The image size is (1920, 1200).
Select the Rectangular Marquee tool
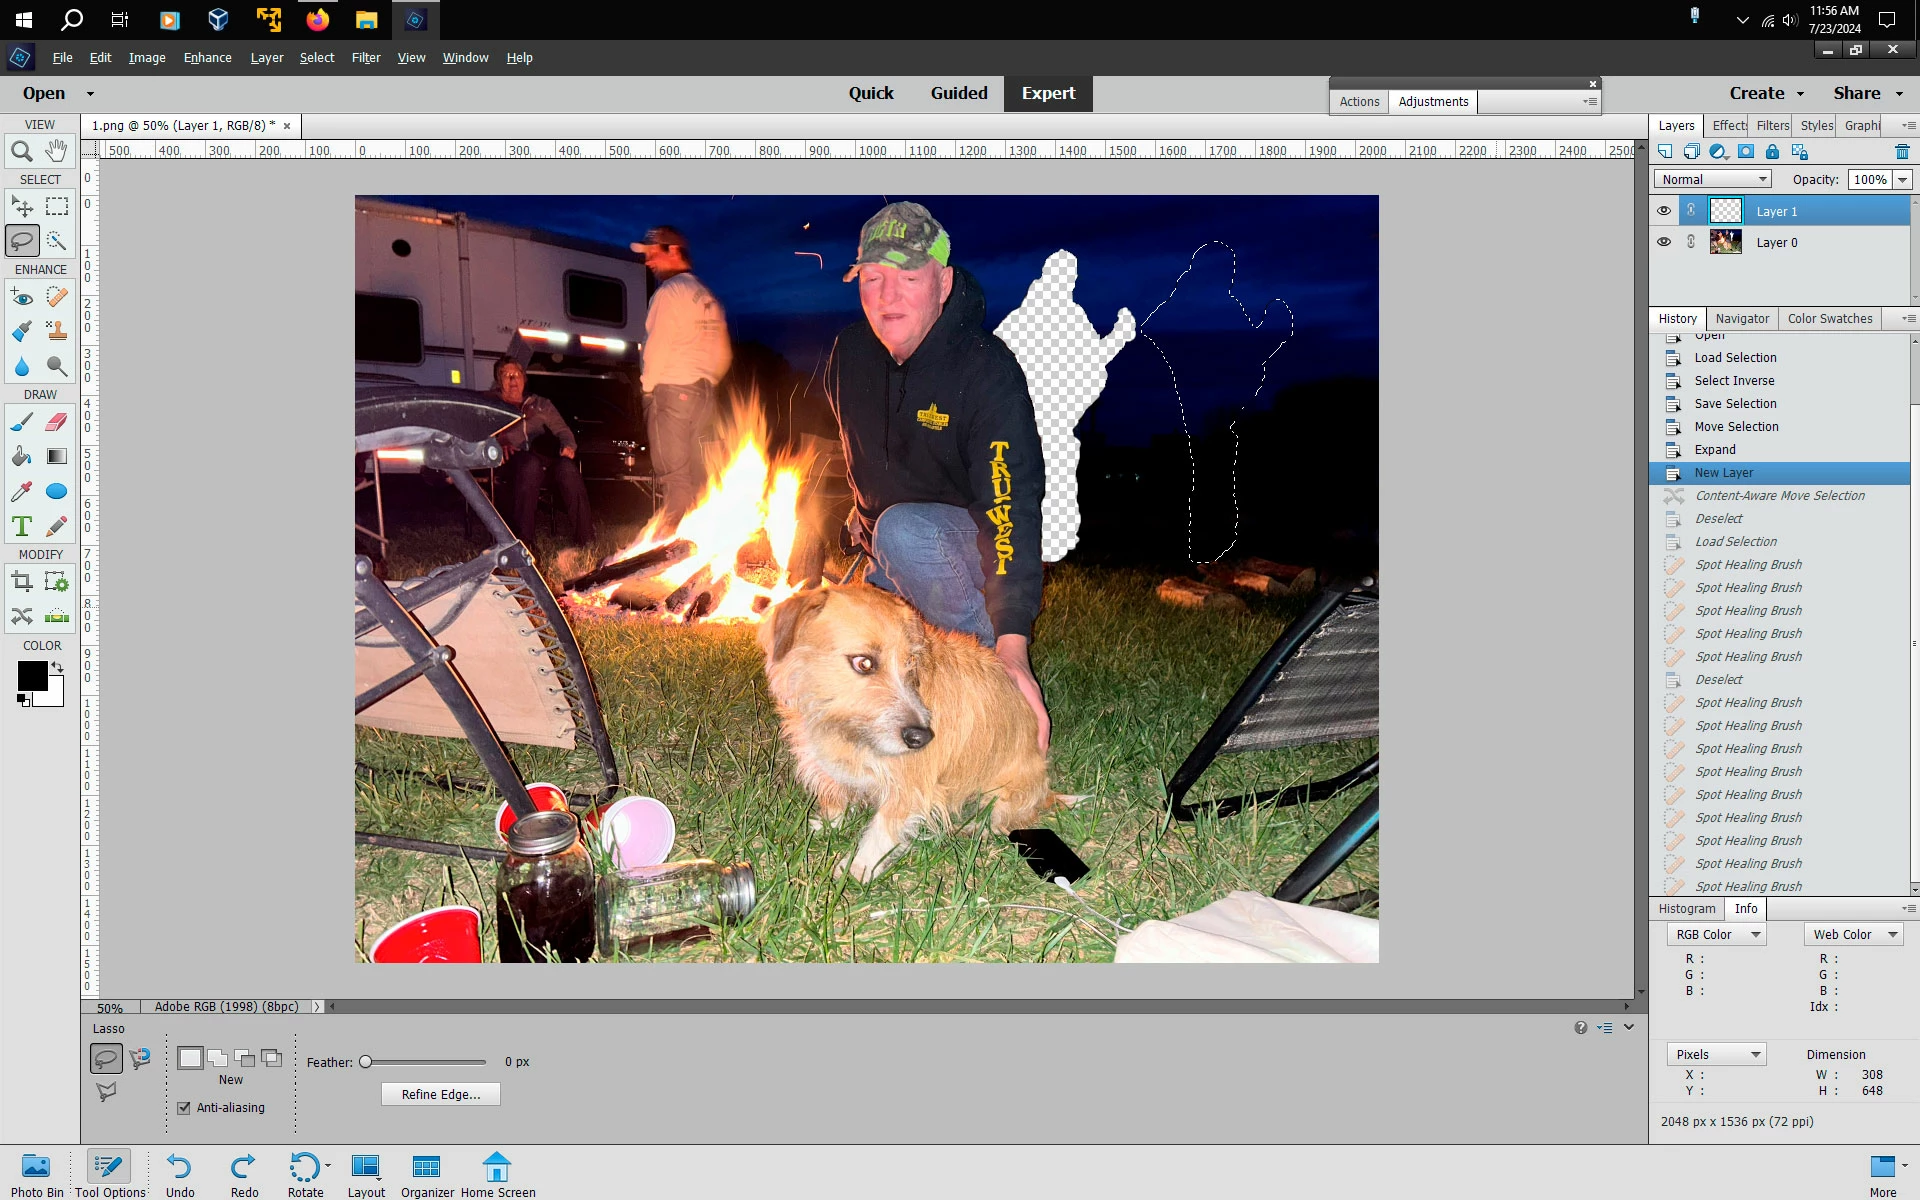[57, 206]
